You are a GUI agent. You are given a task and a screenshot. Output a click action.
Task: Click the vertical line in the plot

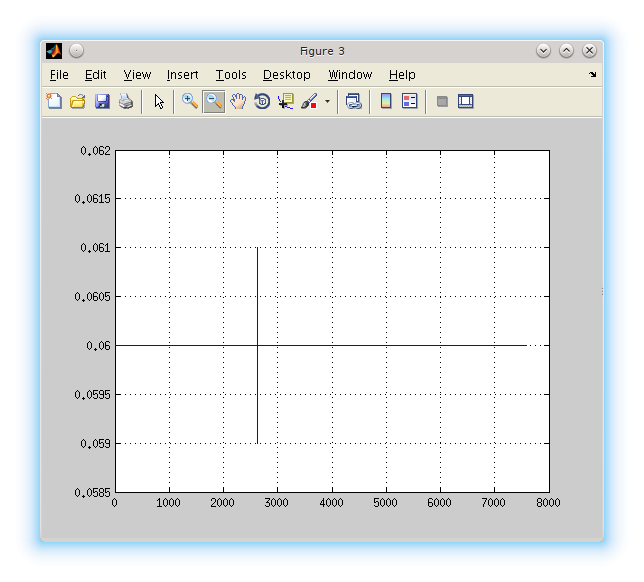[x=258, y=300]
